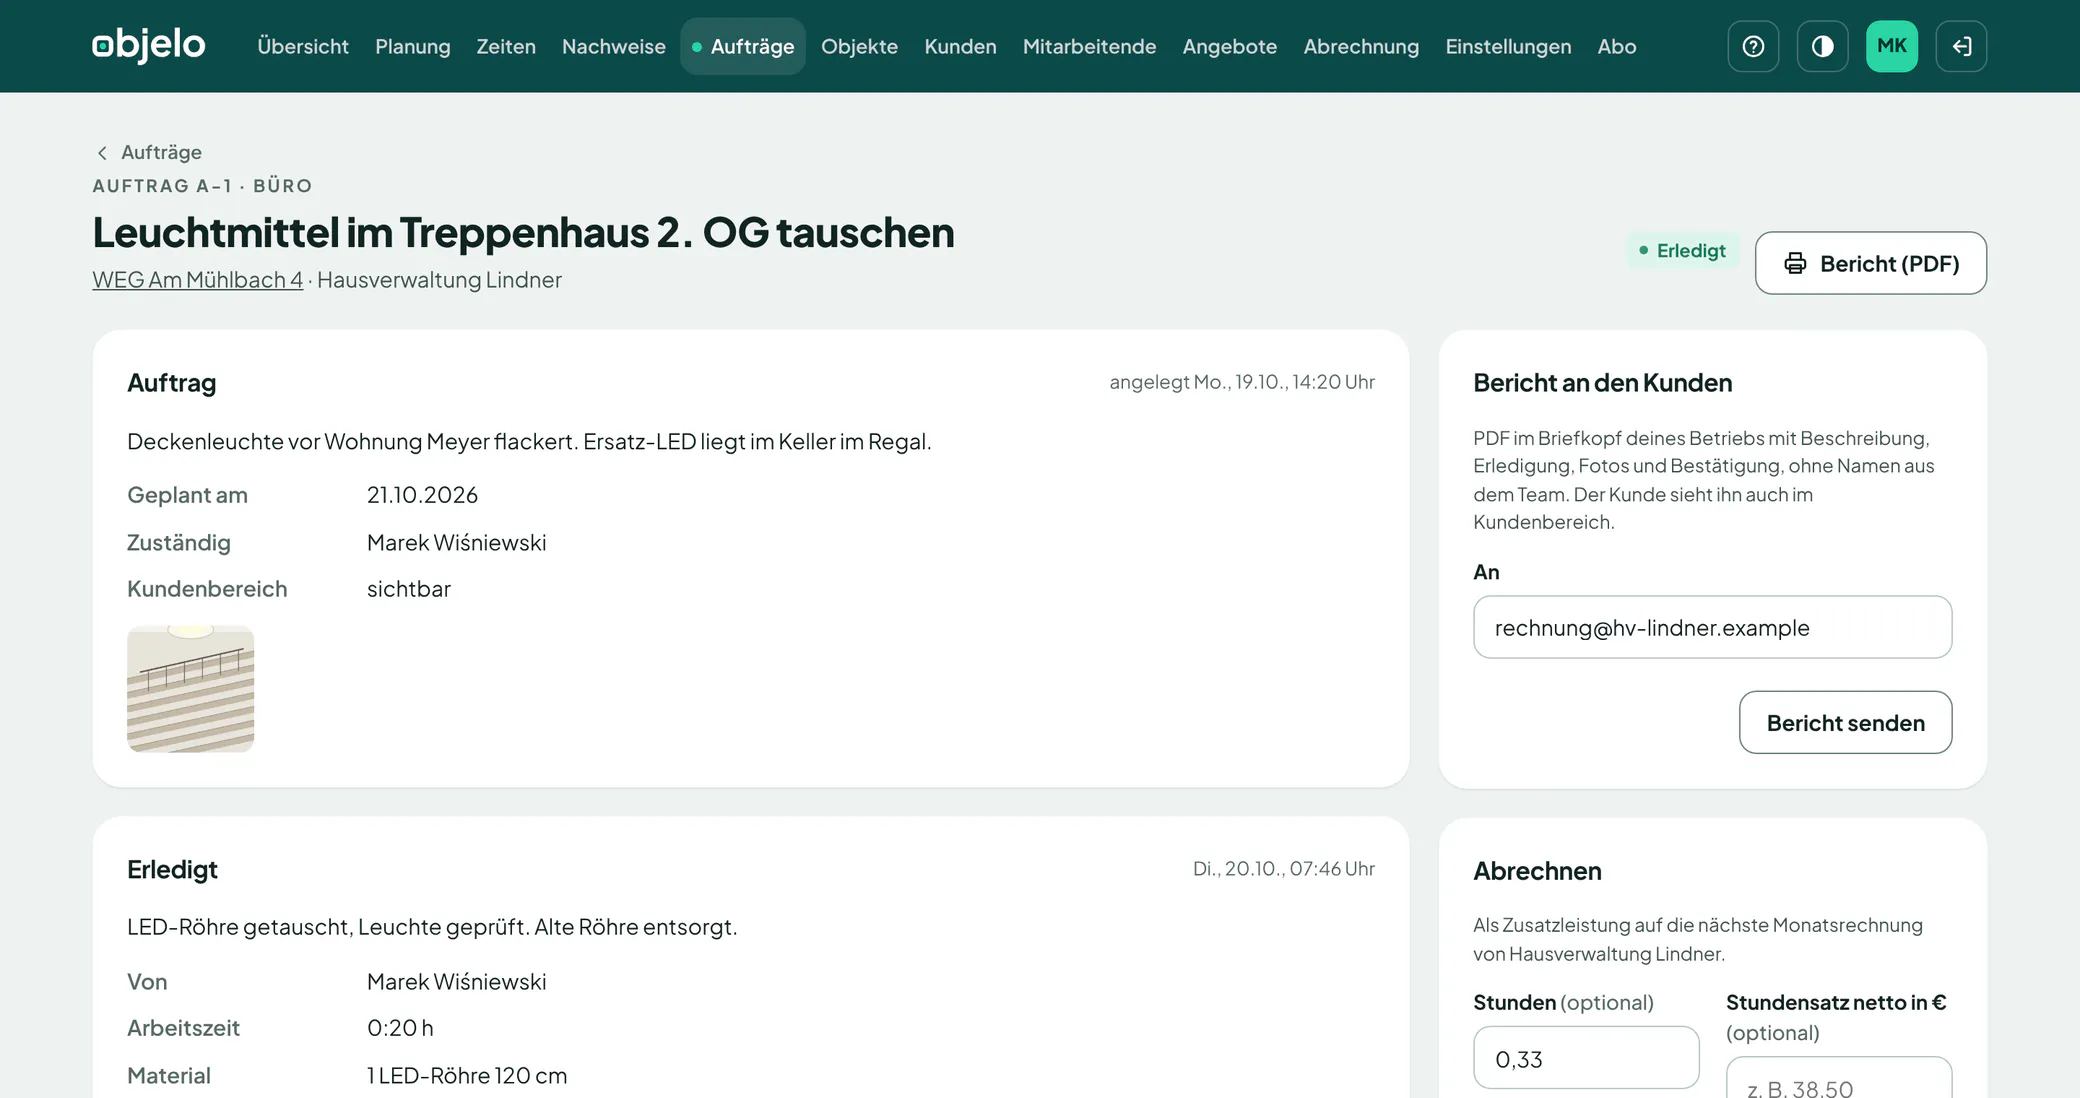Open Übersicht in the navigation
The width and height of the screenshot is (2080, 1098).
click(x=303, y=46)
